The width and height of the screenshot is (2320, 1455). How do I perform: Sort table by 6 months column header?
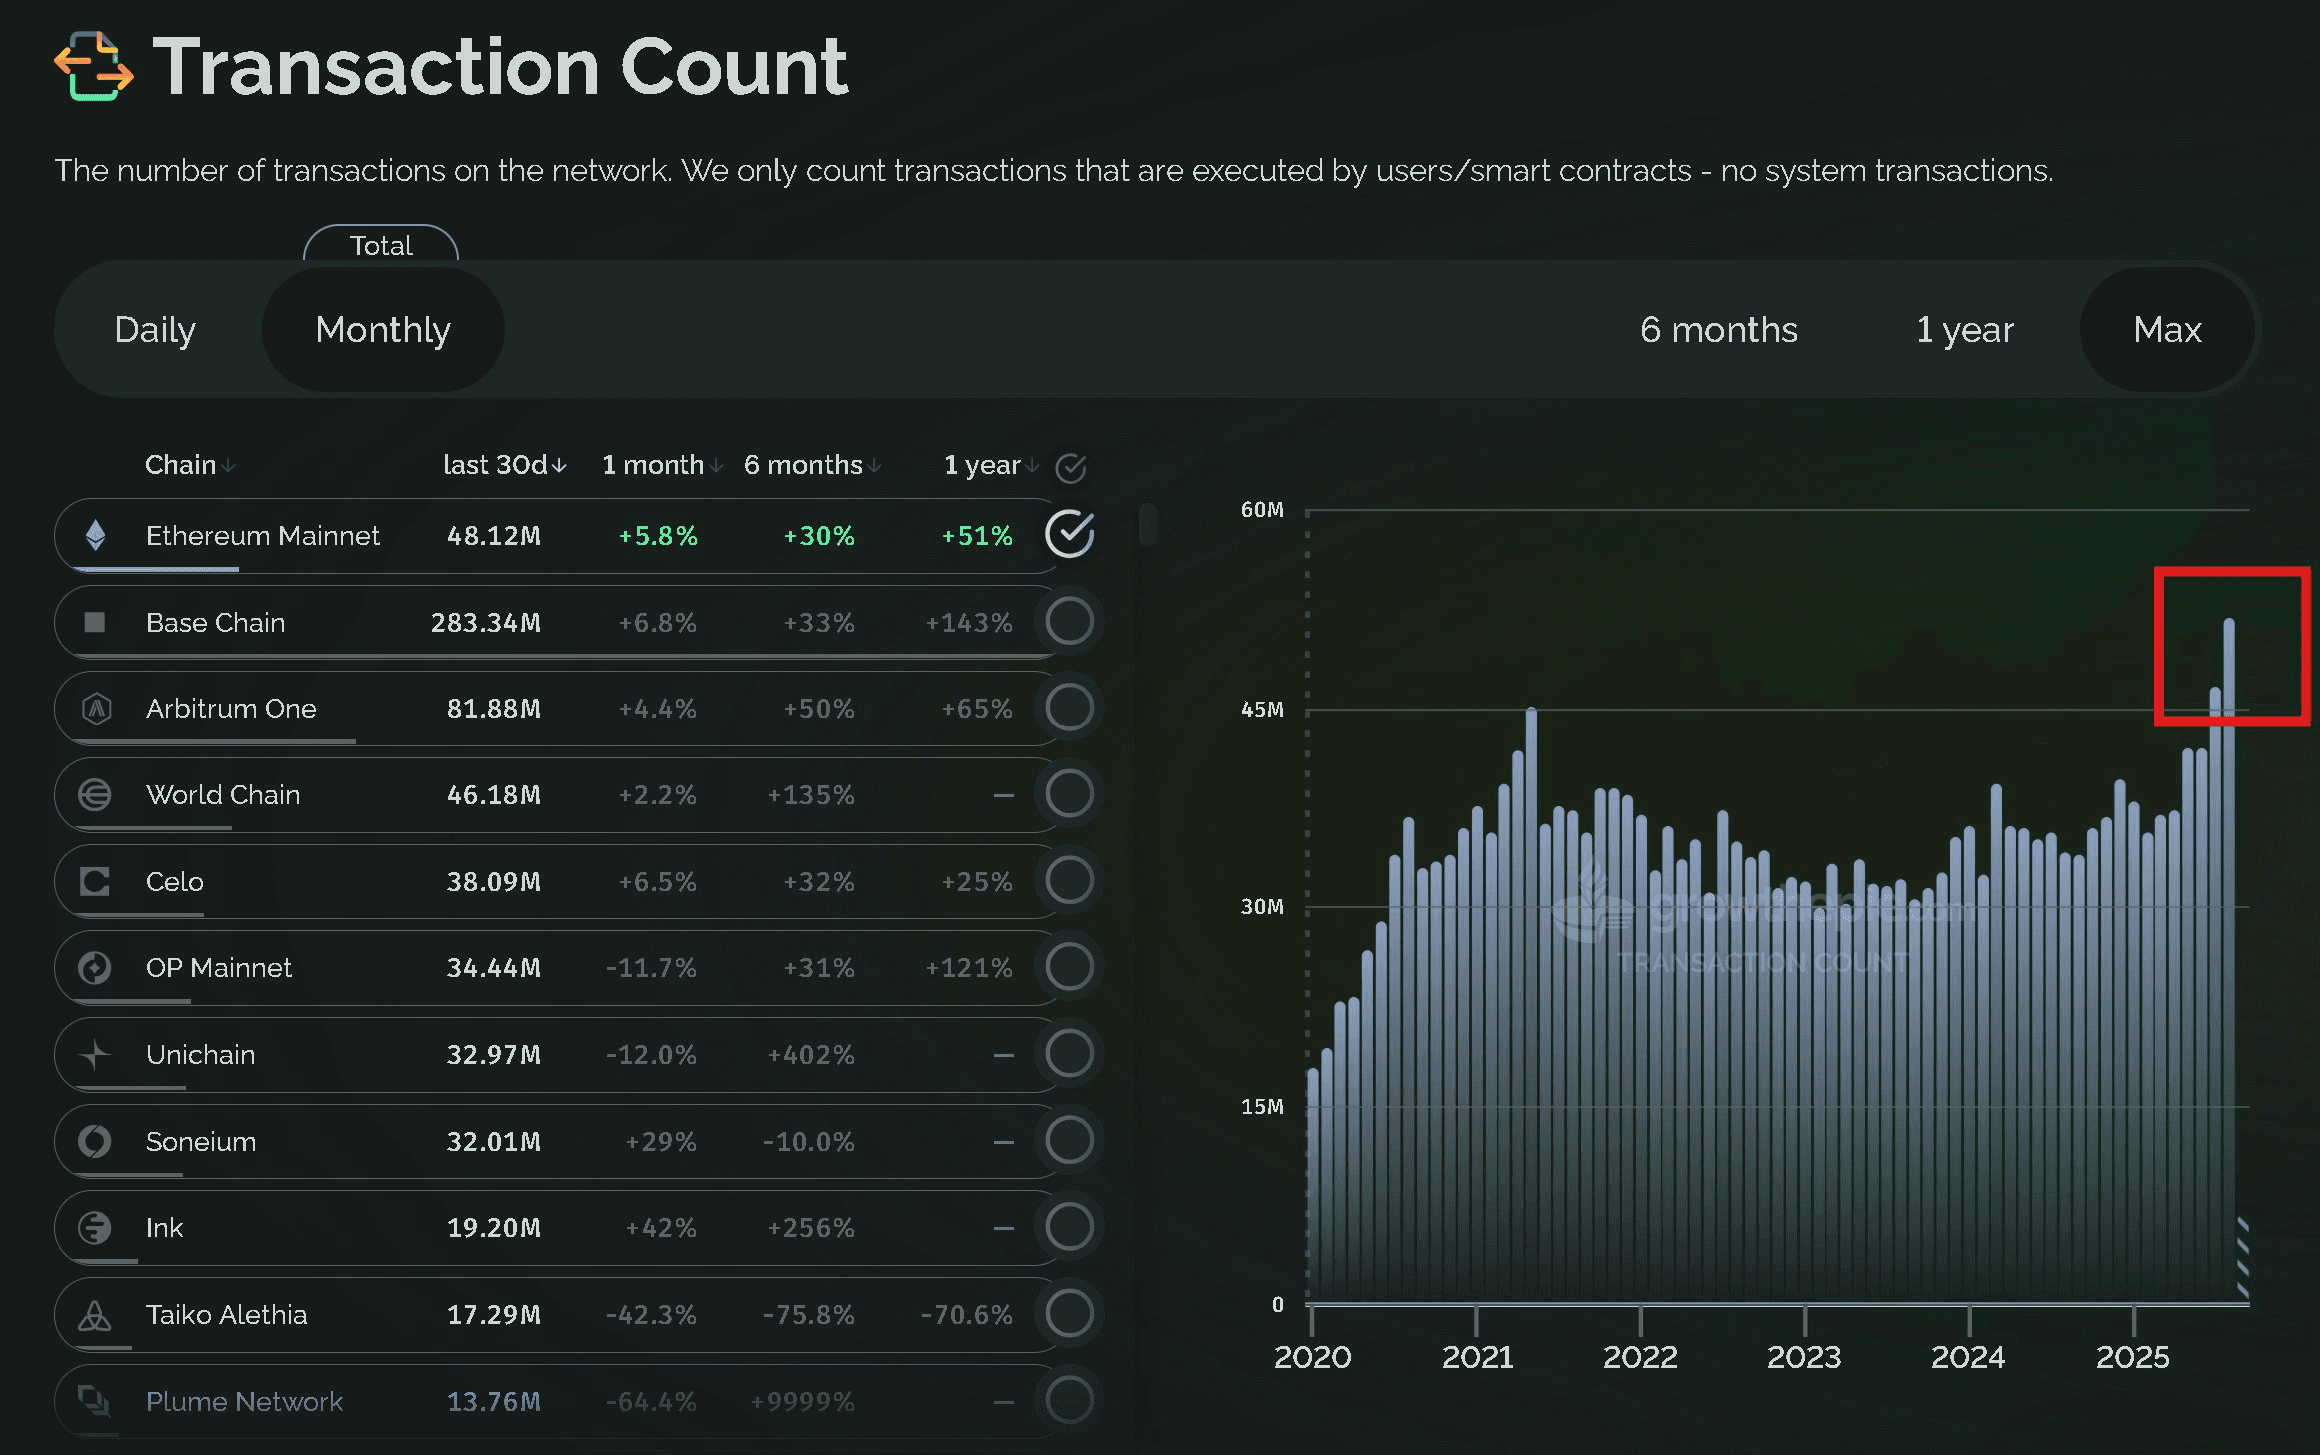pos(812,465)
